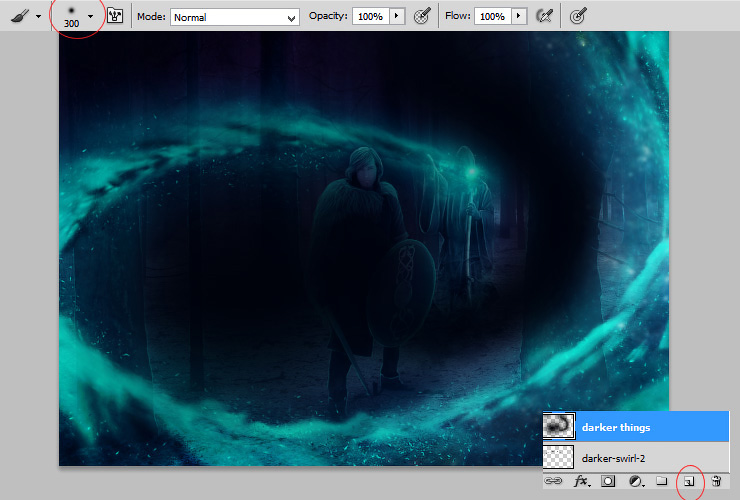
Task: Click the brush size 300 preview
Action: point(72,17)
